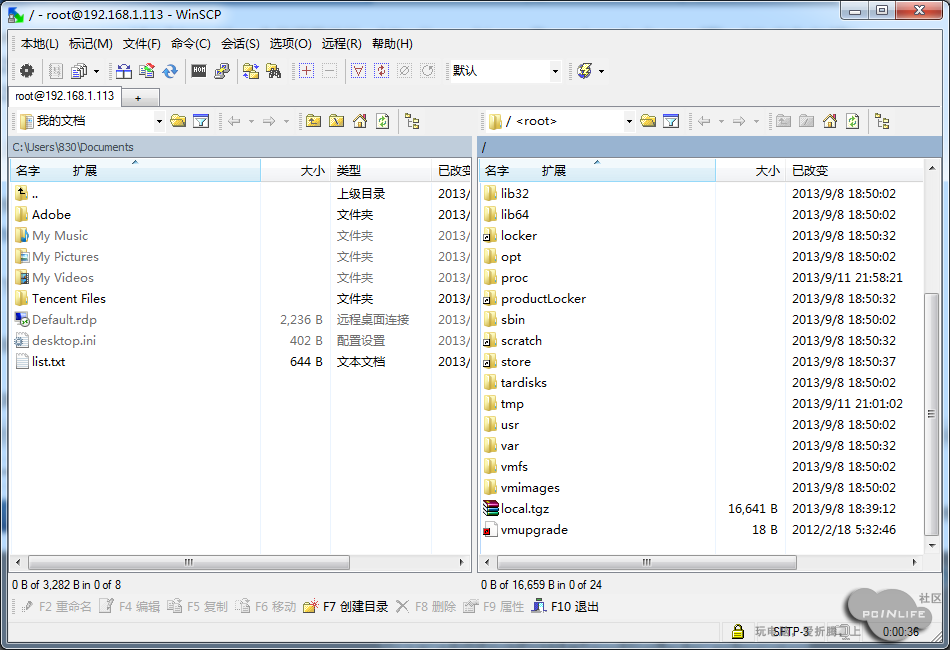
Task: Open the / <root> remote directory dropdown
Action: click(629, 121)
